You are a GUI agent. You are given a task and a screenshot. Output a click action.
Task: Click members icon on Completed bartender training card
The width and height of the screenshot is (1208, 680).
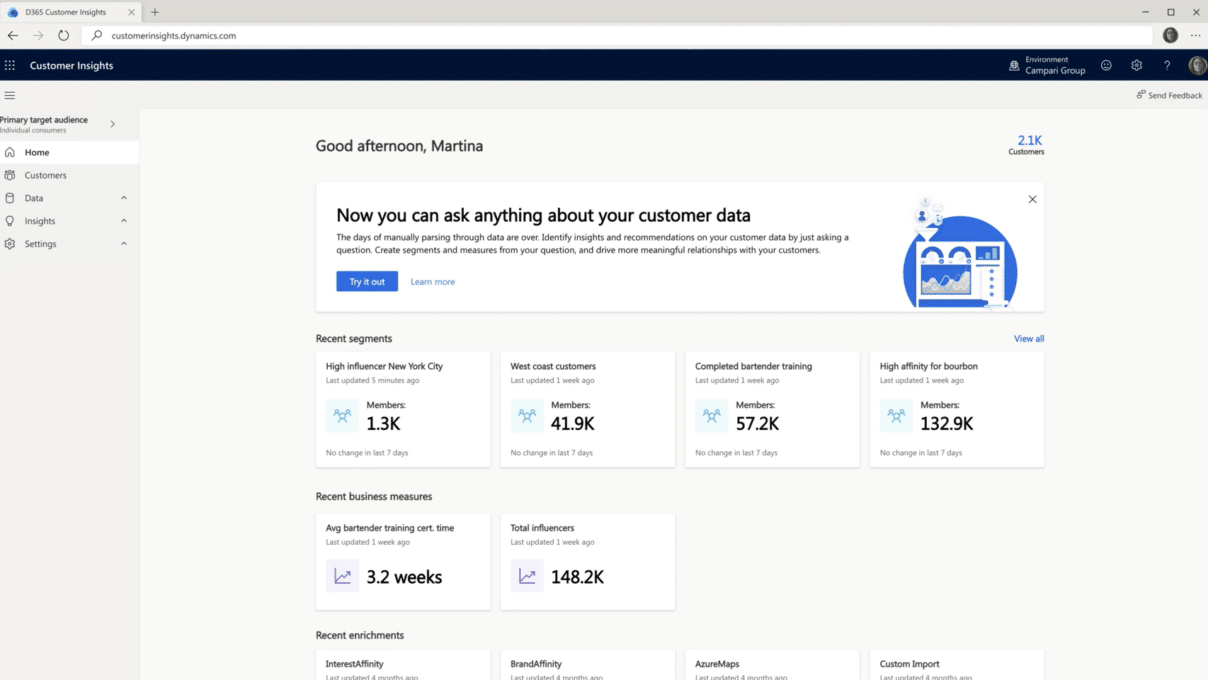point(712,415)
